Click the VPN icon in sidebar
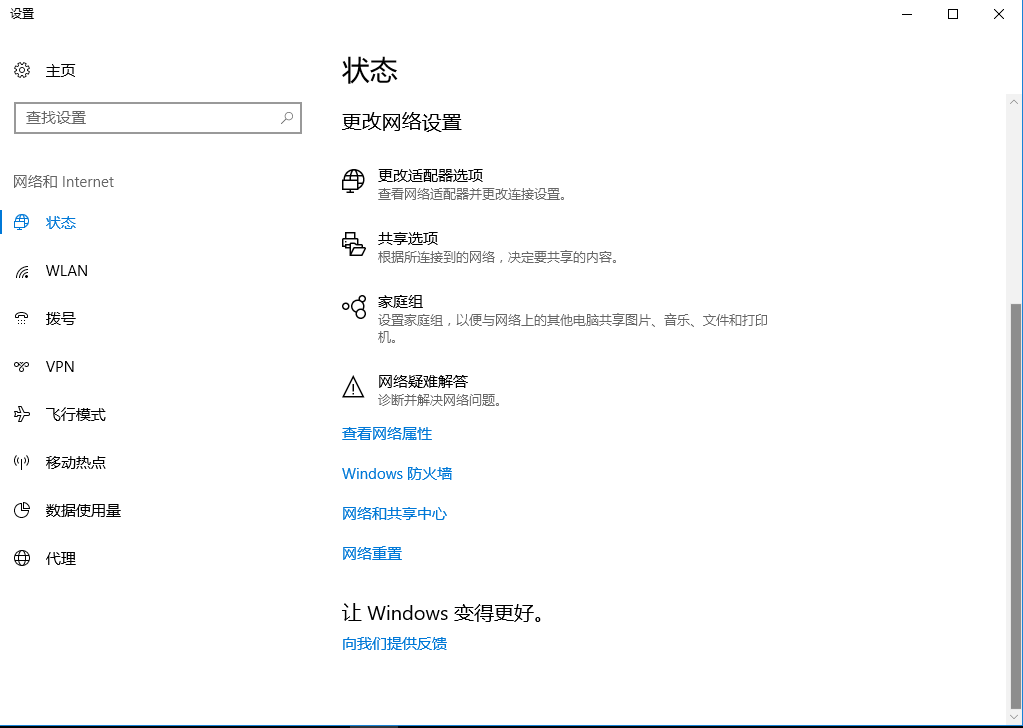 click(22, 367)
